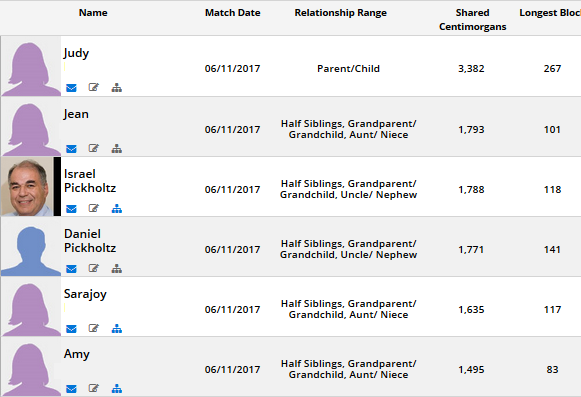Click Daniel Pickholtz's blue avatar

coord(31,247)
